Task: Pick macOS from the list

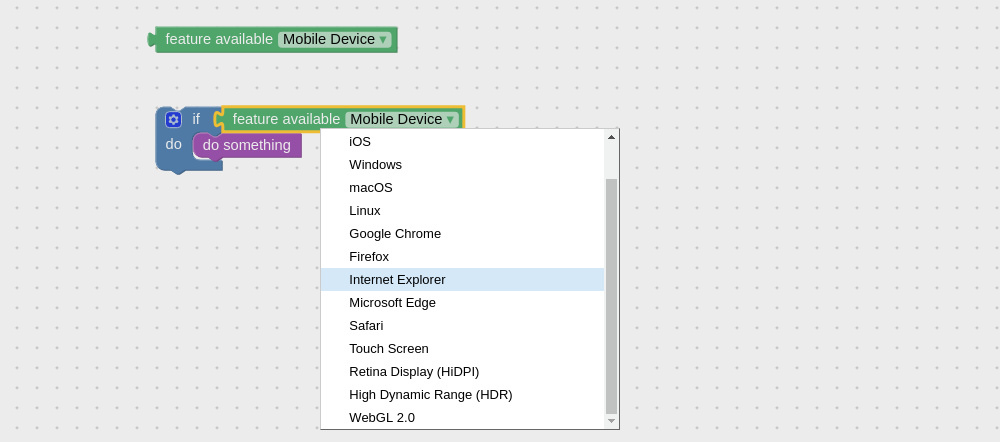Action: pos(462,188)
